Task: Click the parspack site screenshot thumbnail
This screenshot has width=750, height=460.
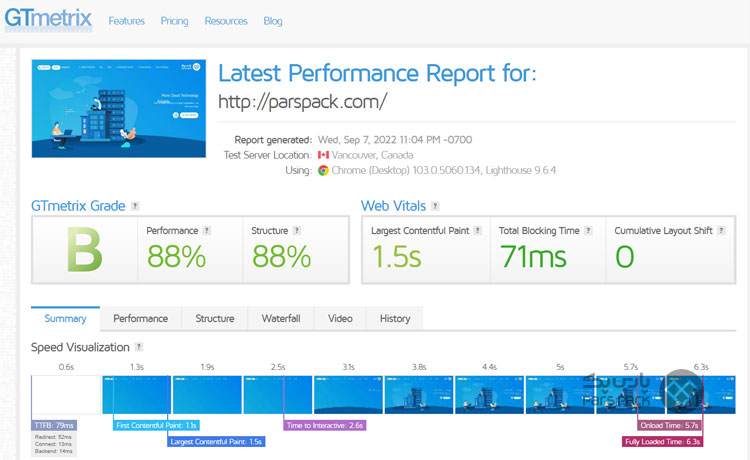Action: [119, 109]
